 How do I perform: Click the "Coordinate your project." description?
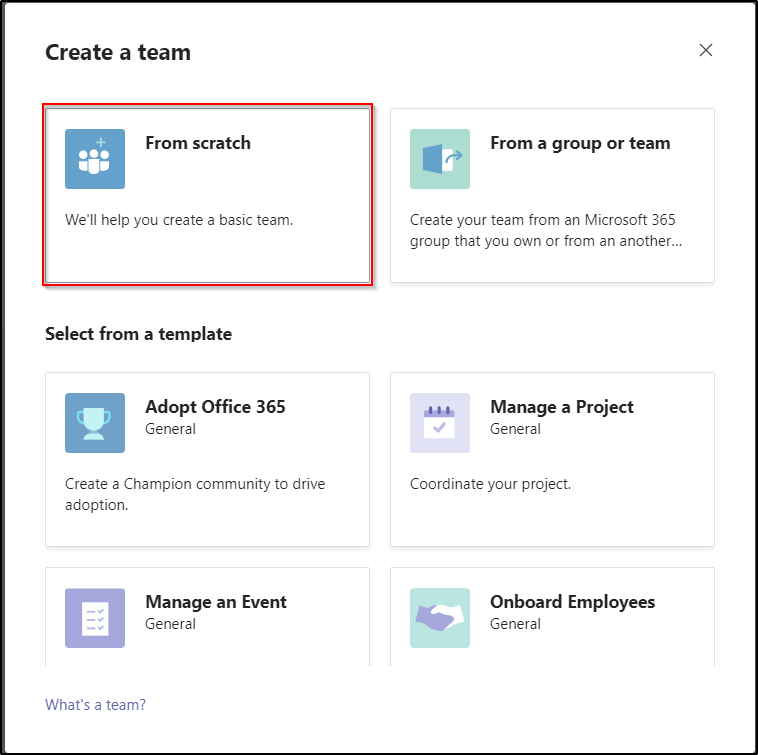[490, 484]
